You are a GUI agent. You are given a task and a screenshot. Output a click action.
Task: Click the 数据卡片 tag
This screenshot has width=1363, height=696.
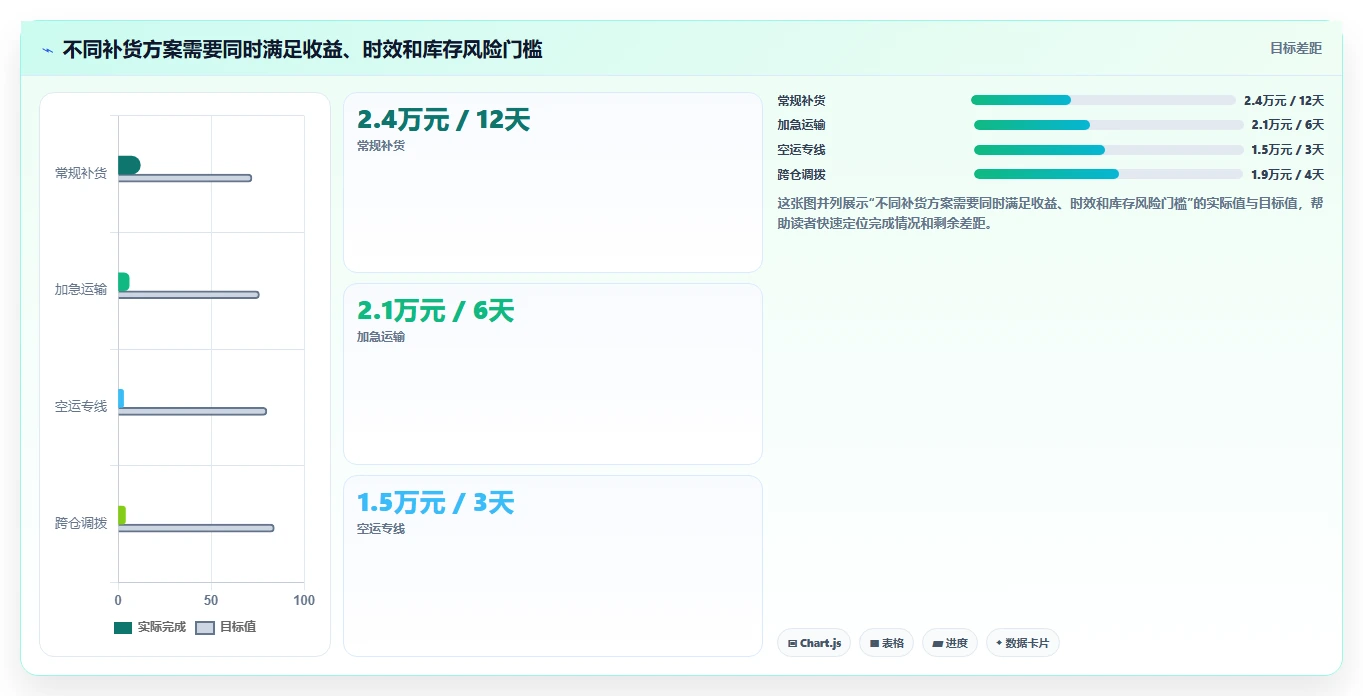point(1022,643)
